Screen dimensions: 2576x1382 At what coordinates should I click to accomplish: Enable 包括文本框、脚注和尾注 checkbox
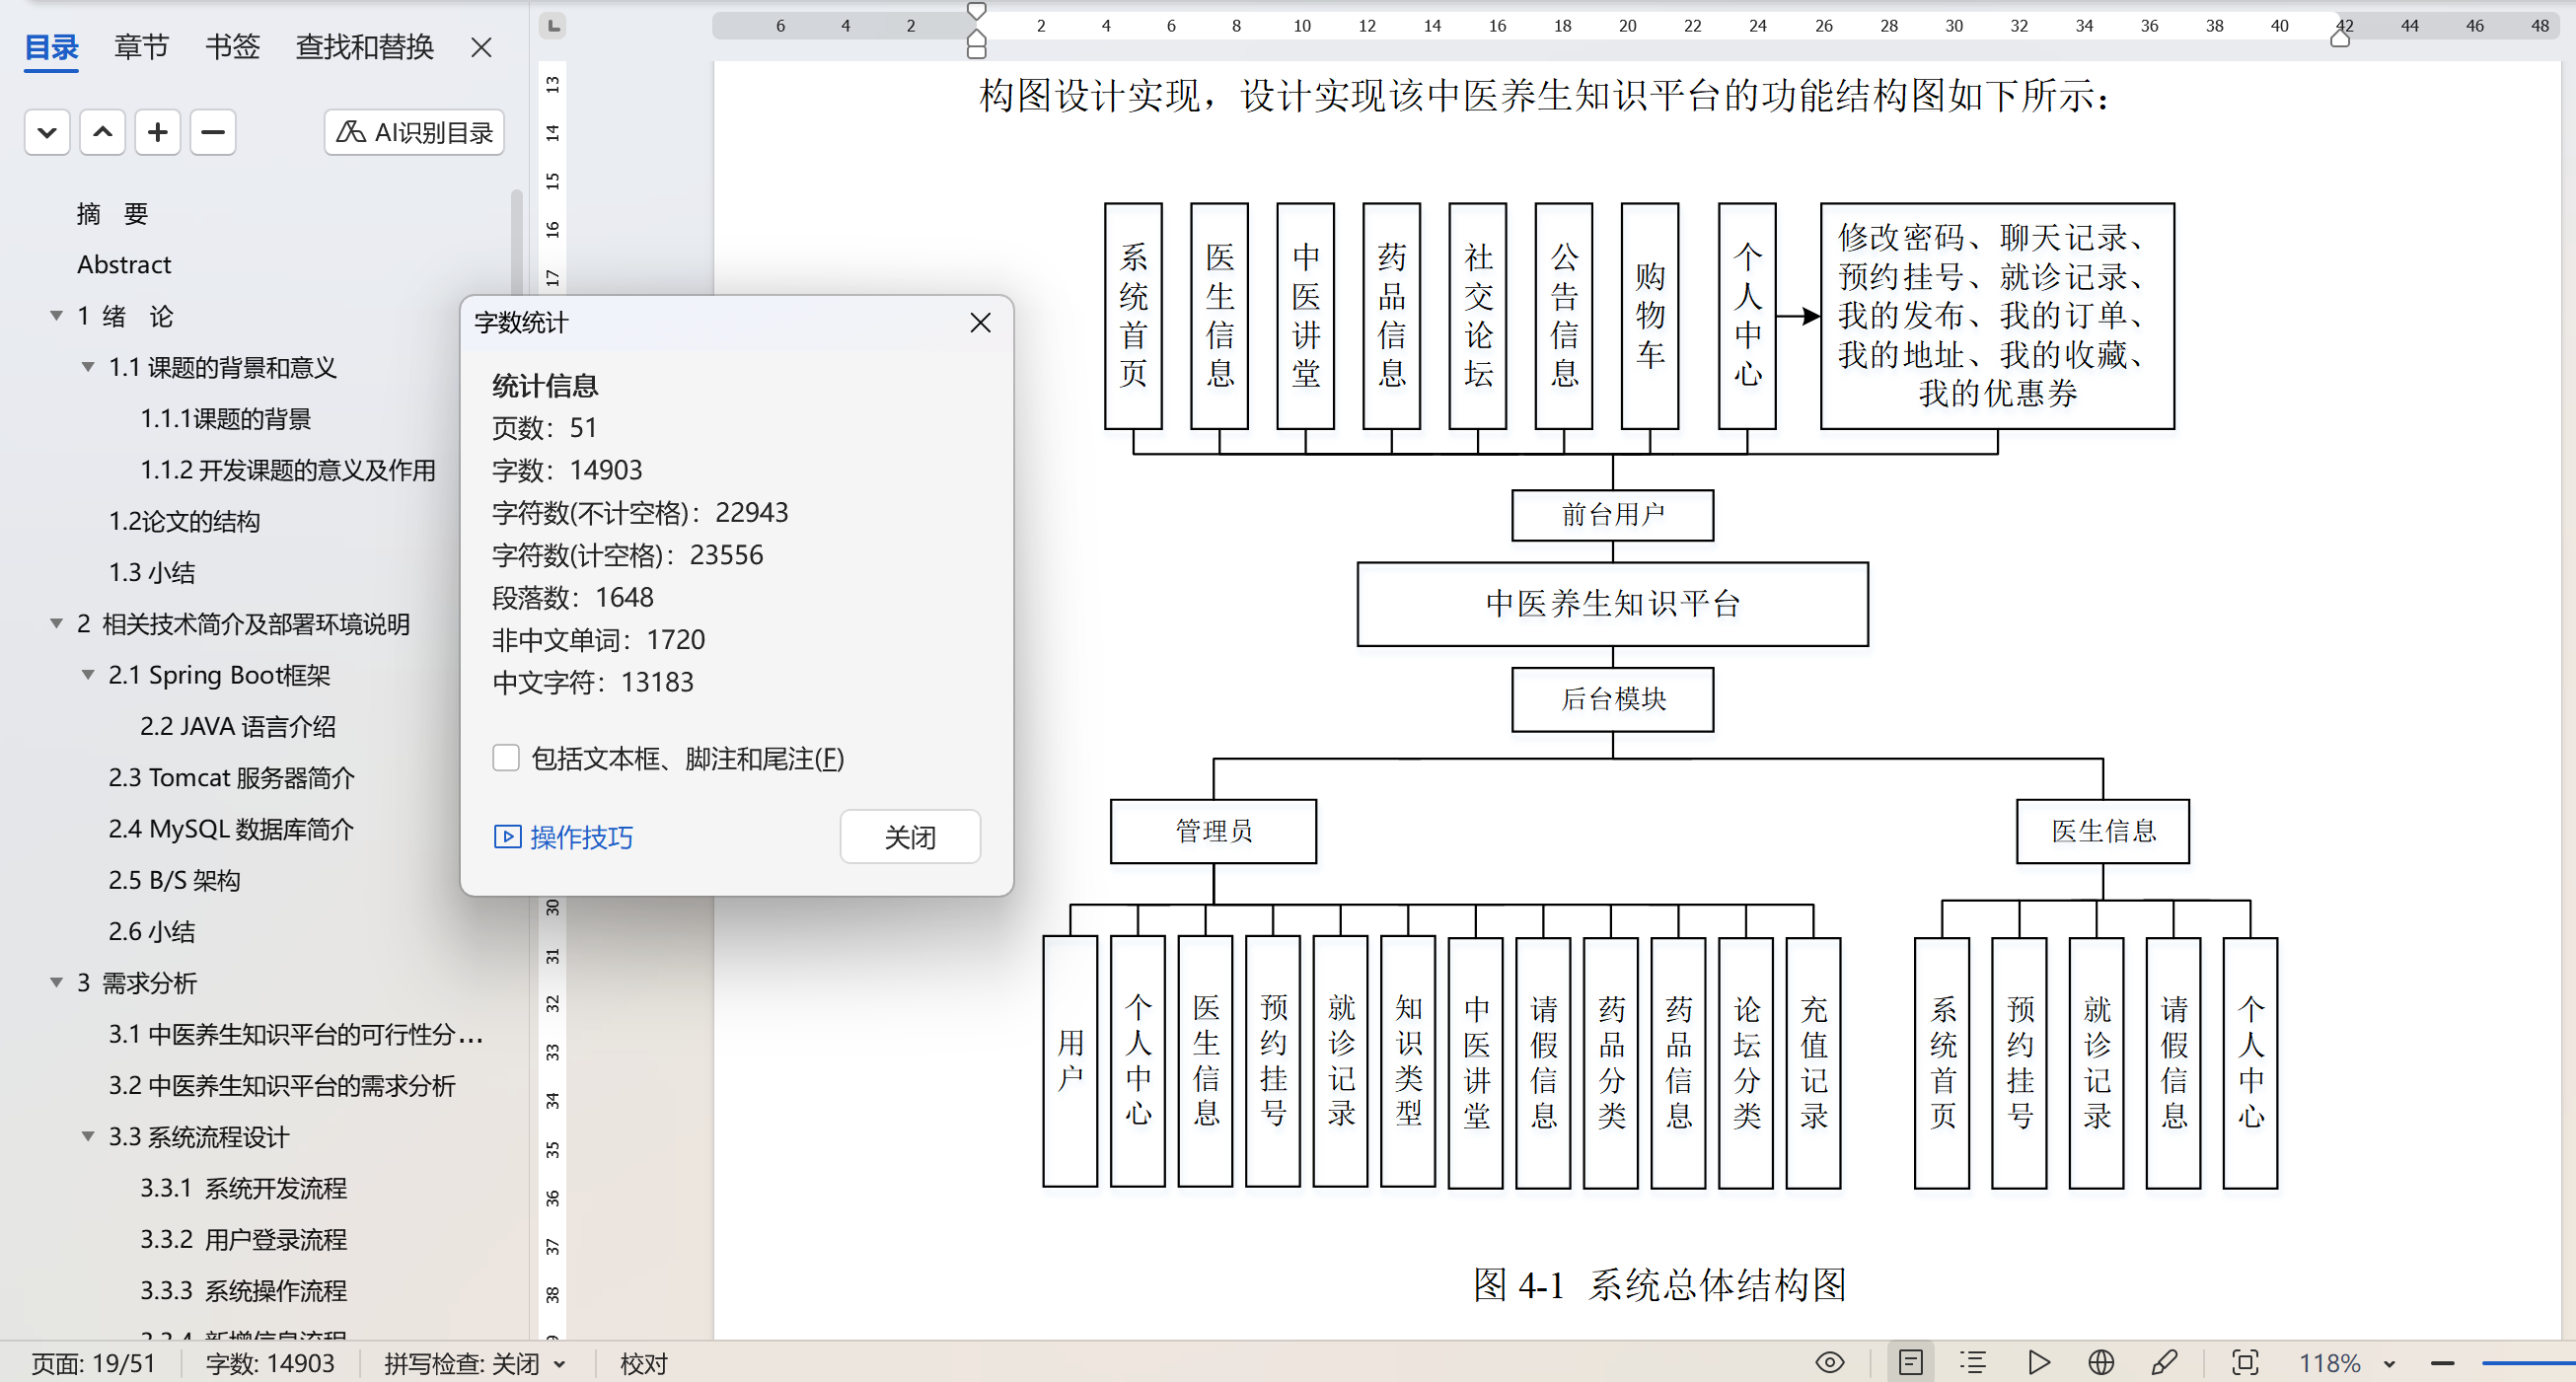pyautogui.click(x=506, y=758)
